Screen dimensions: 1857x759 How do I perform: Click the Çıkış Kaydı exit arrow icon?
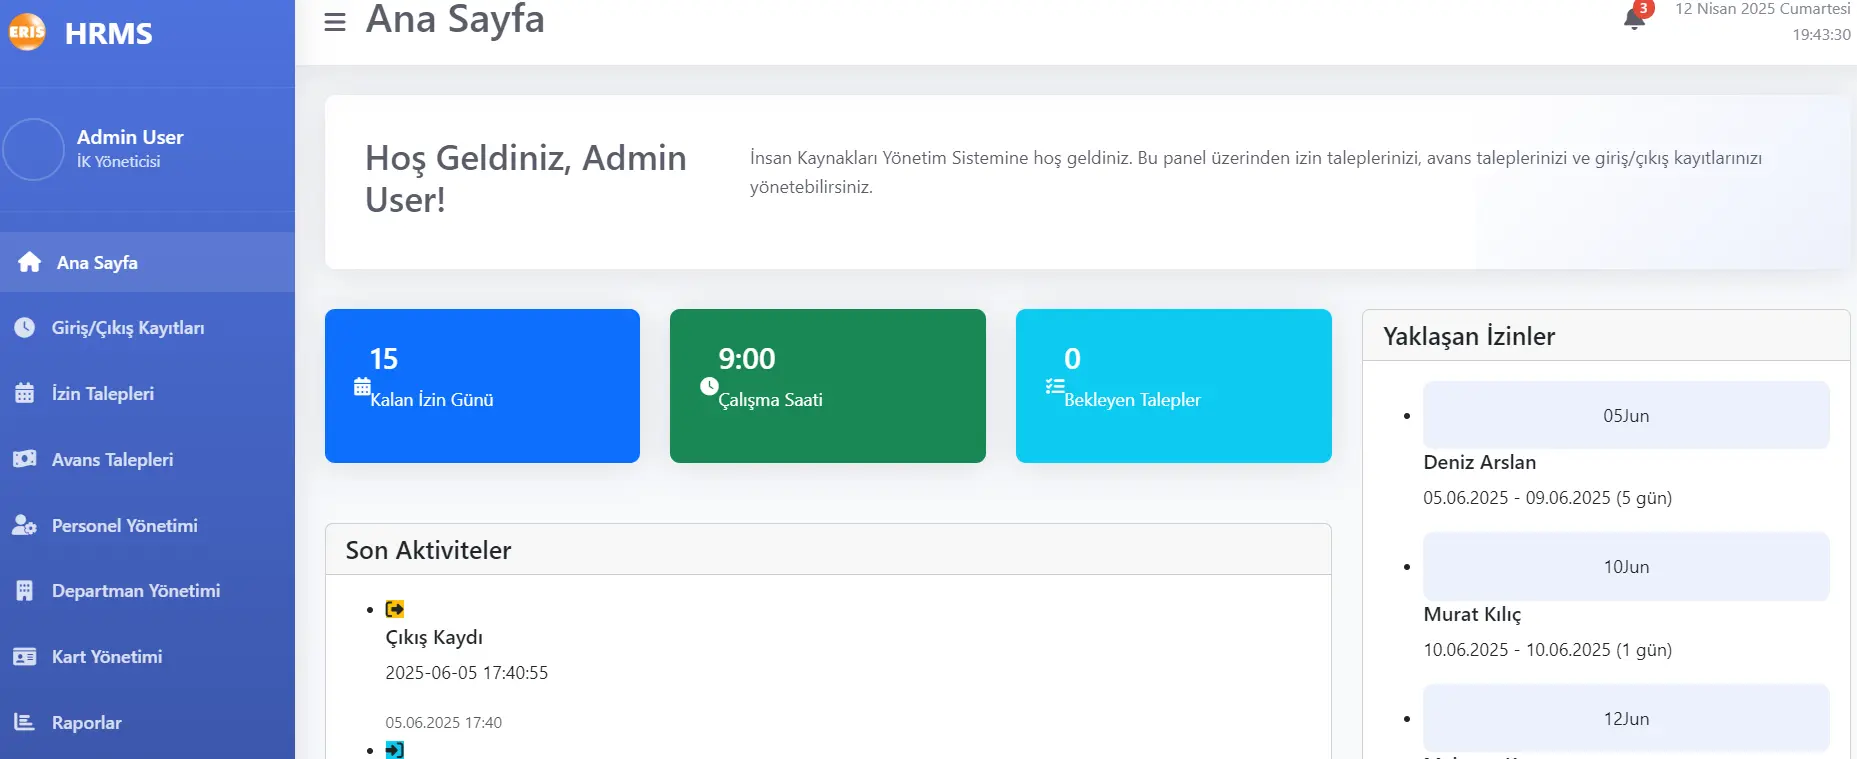click(x=394, y=608)
